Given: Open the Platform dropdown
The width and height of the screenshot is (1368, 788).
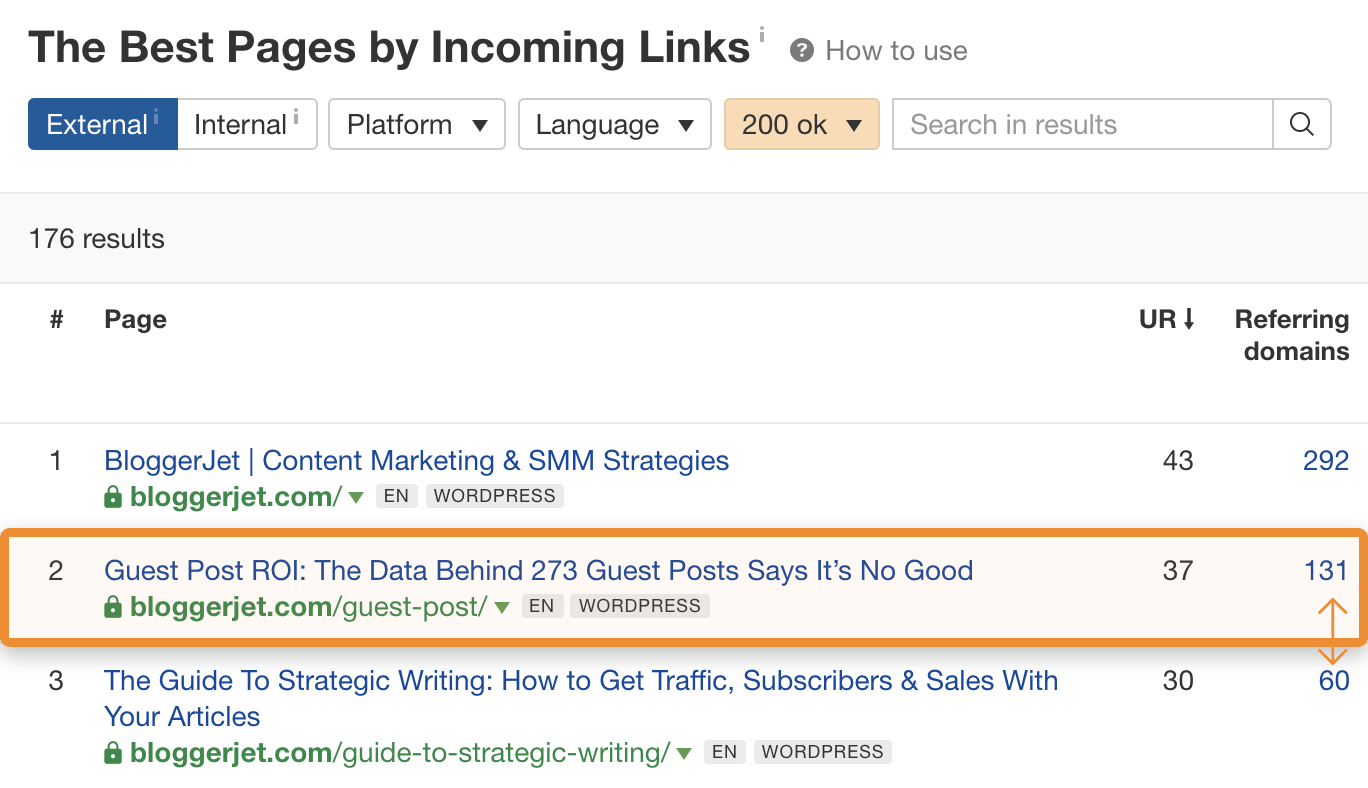Looking at the screenshot, I should click(x=417, y=125).
